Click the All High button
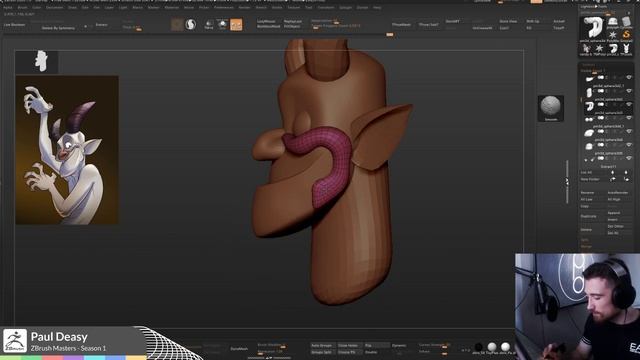 (x=614, y=199)
